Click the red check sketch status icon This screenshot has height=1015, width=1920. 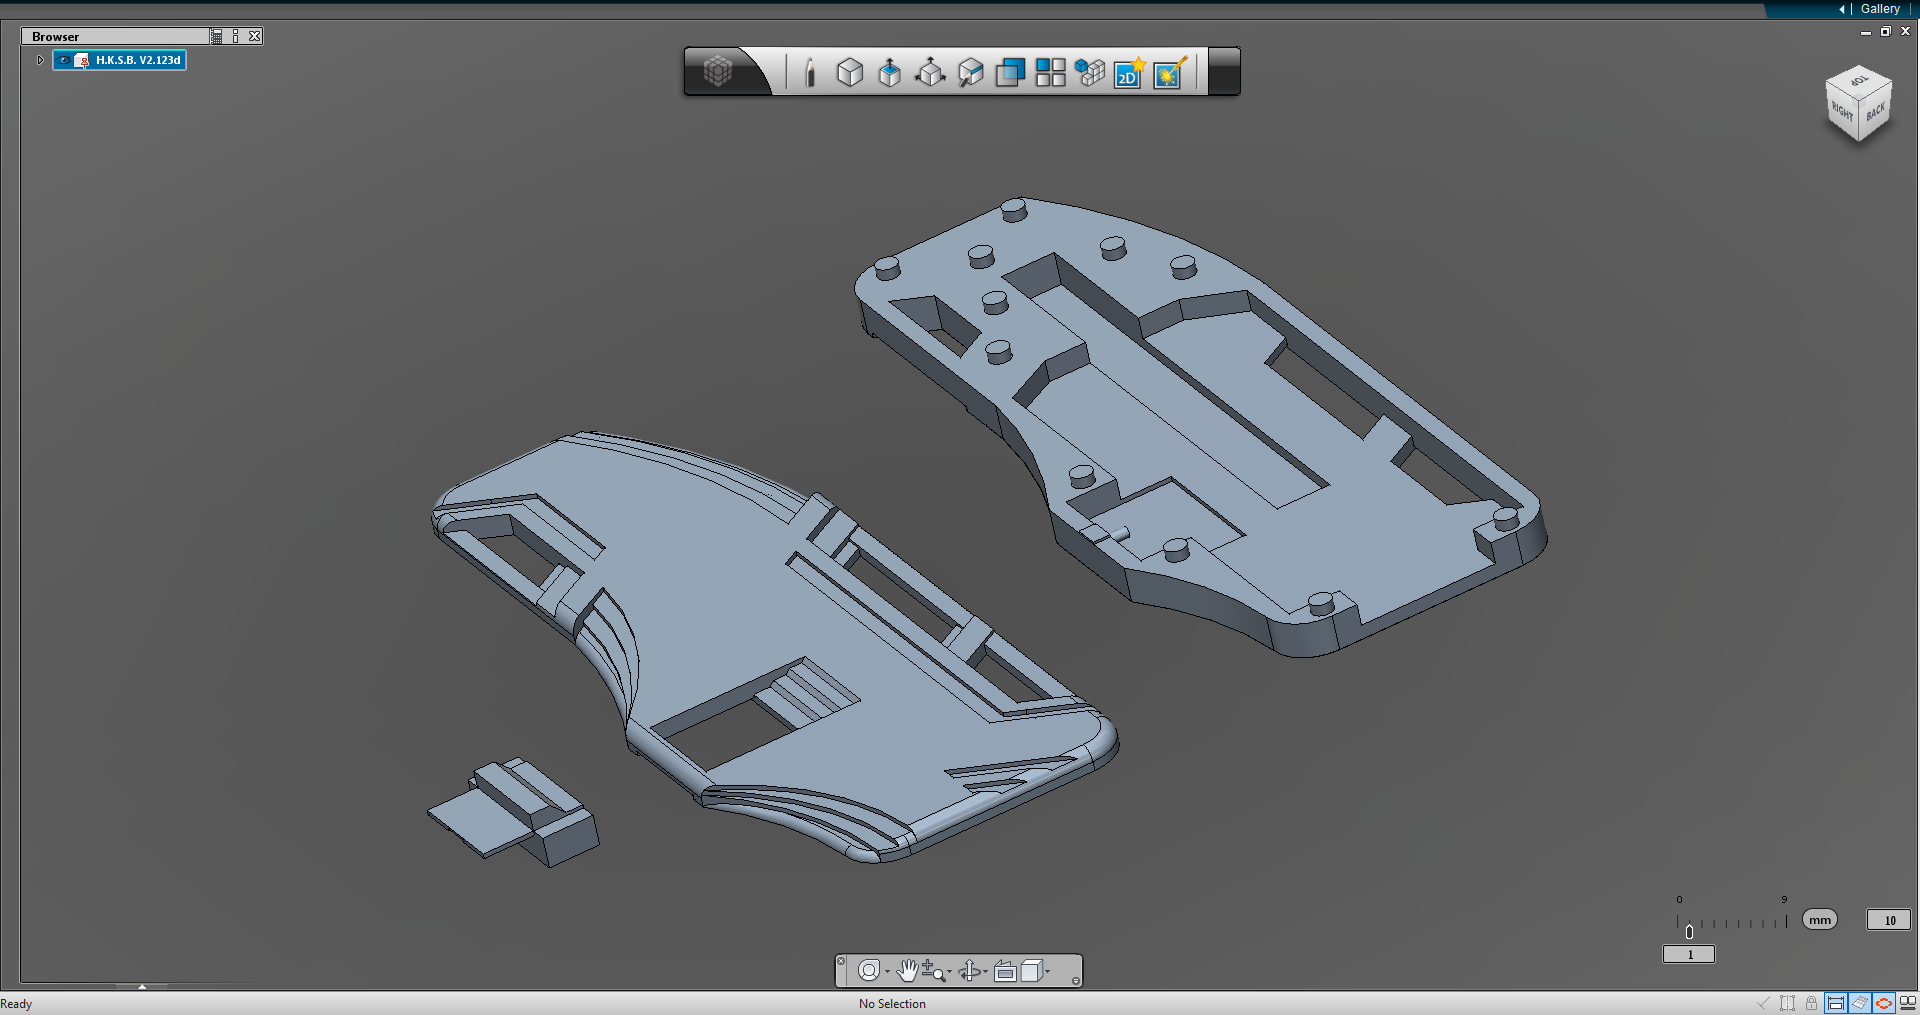point(1763,1003)
